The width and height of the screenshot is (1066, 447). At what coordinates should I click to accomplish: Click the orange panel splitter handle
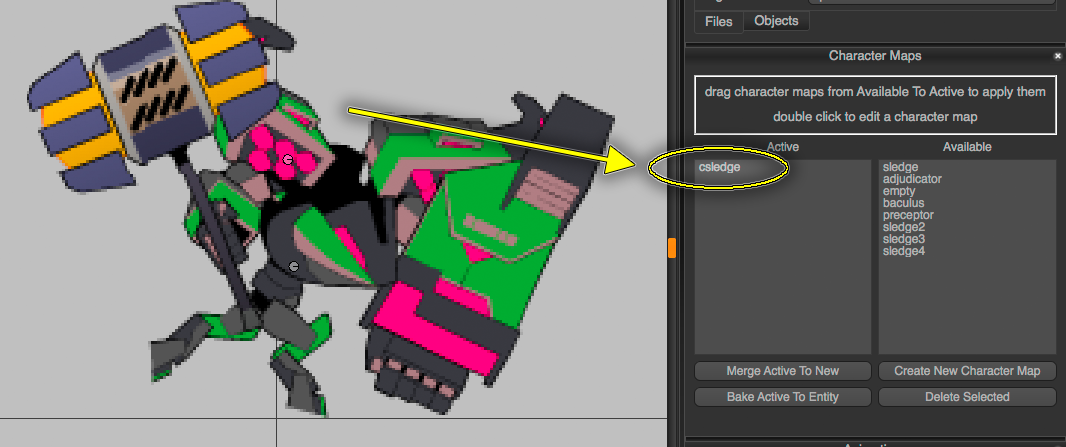(x=672, y=247)
